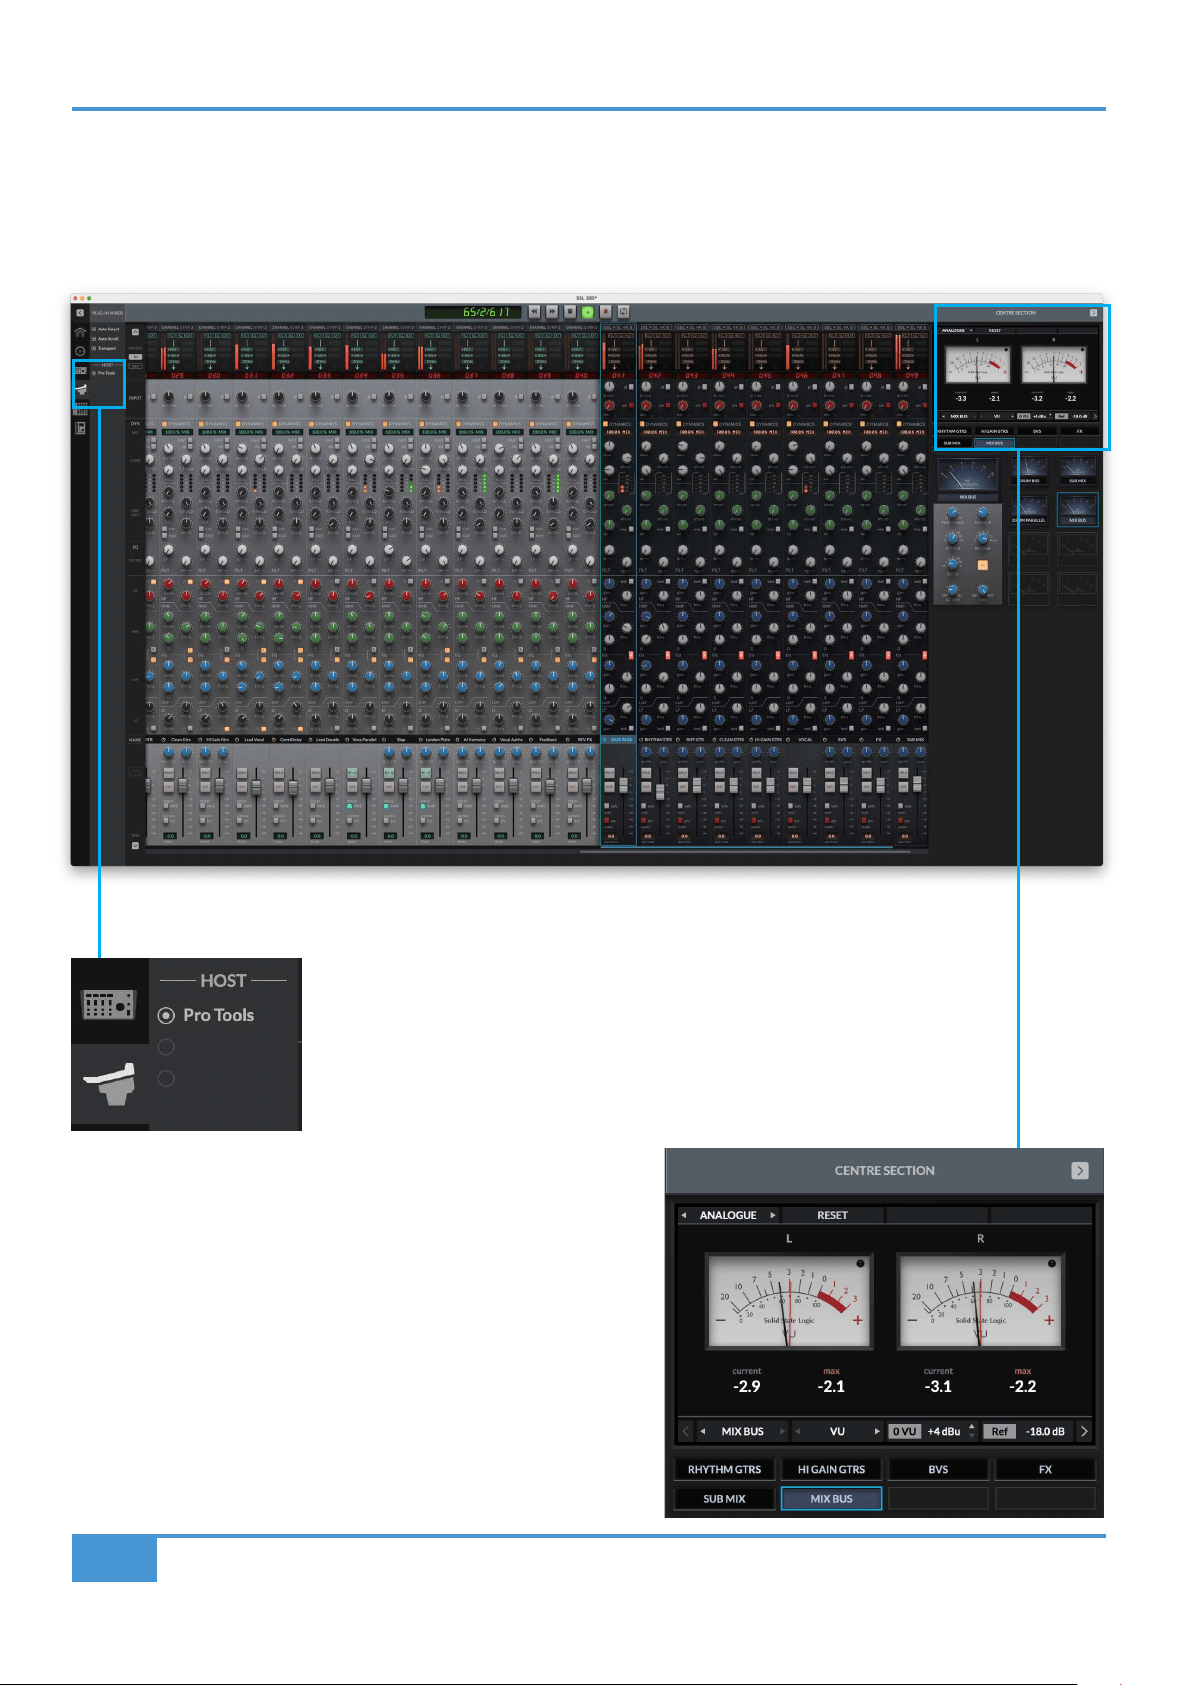Viewport: 1192px width, 1685px height.
Task: Click the Rewind transport button
Action: click(534, 311)
